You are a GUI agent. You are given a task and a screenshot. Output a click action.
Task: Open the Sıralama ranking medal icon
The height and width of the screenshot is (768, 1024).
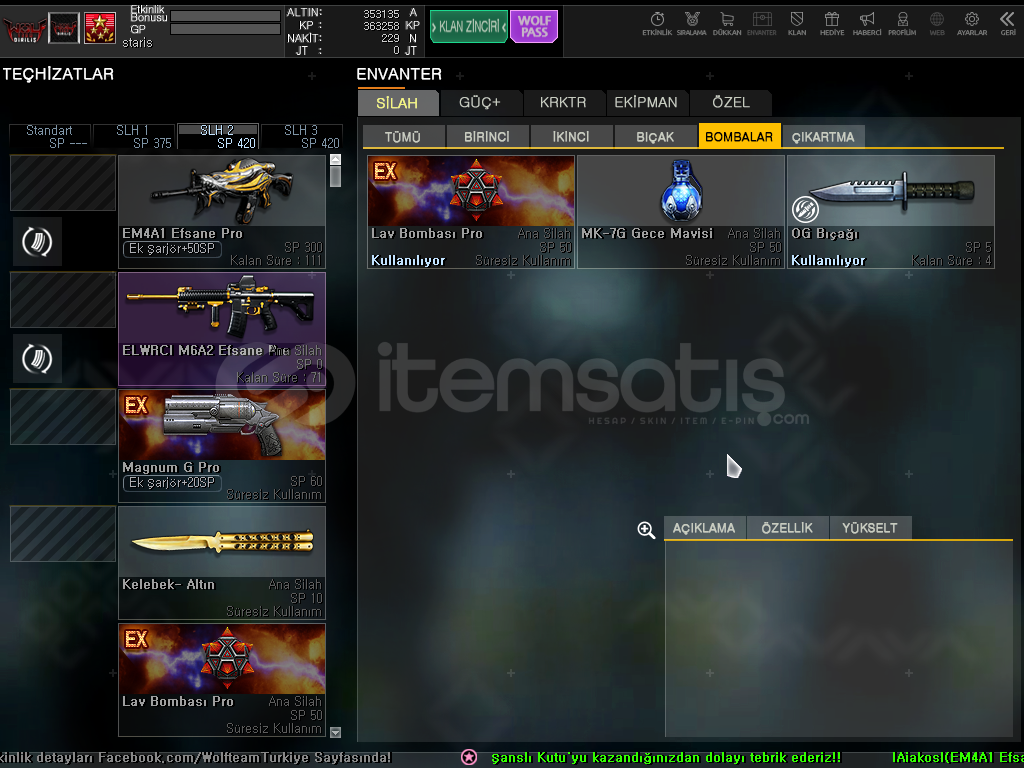691,22
